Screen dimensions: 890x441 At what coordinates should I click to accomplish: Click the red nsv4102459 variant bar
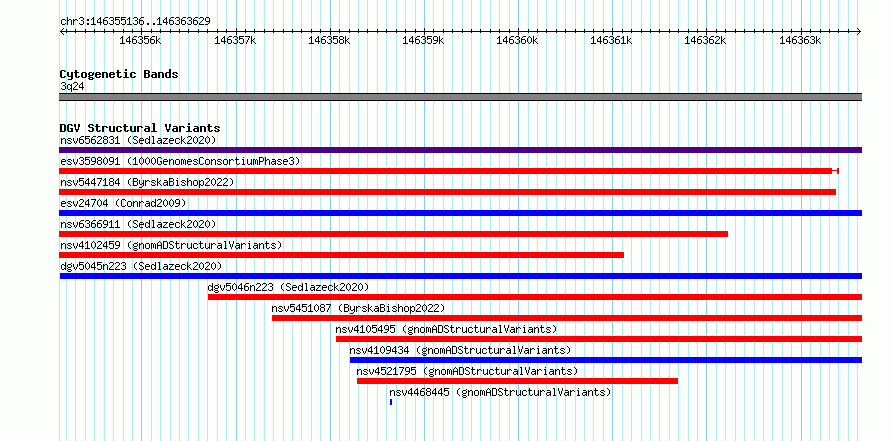point(342,255)
